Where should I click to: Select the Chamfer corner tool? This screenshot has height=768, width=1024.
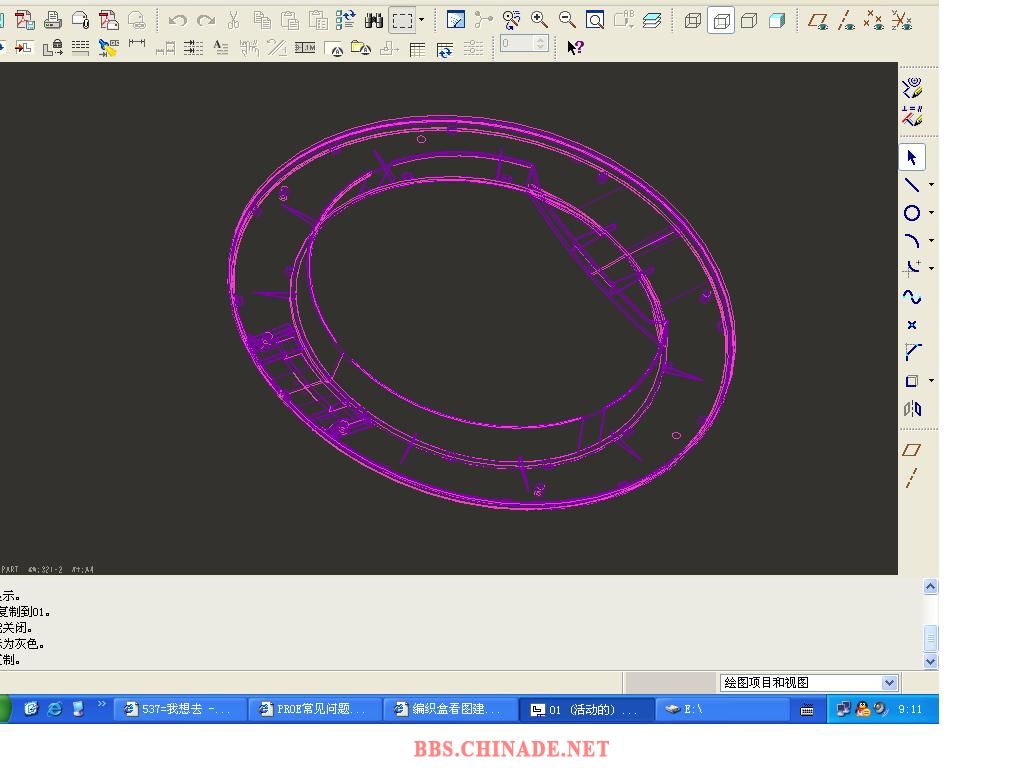(x=912, y=353)
